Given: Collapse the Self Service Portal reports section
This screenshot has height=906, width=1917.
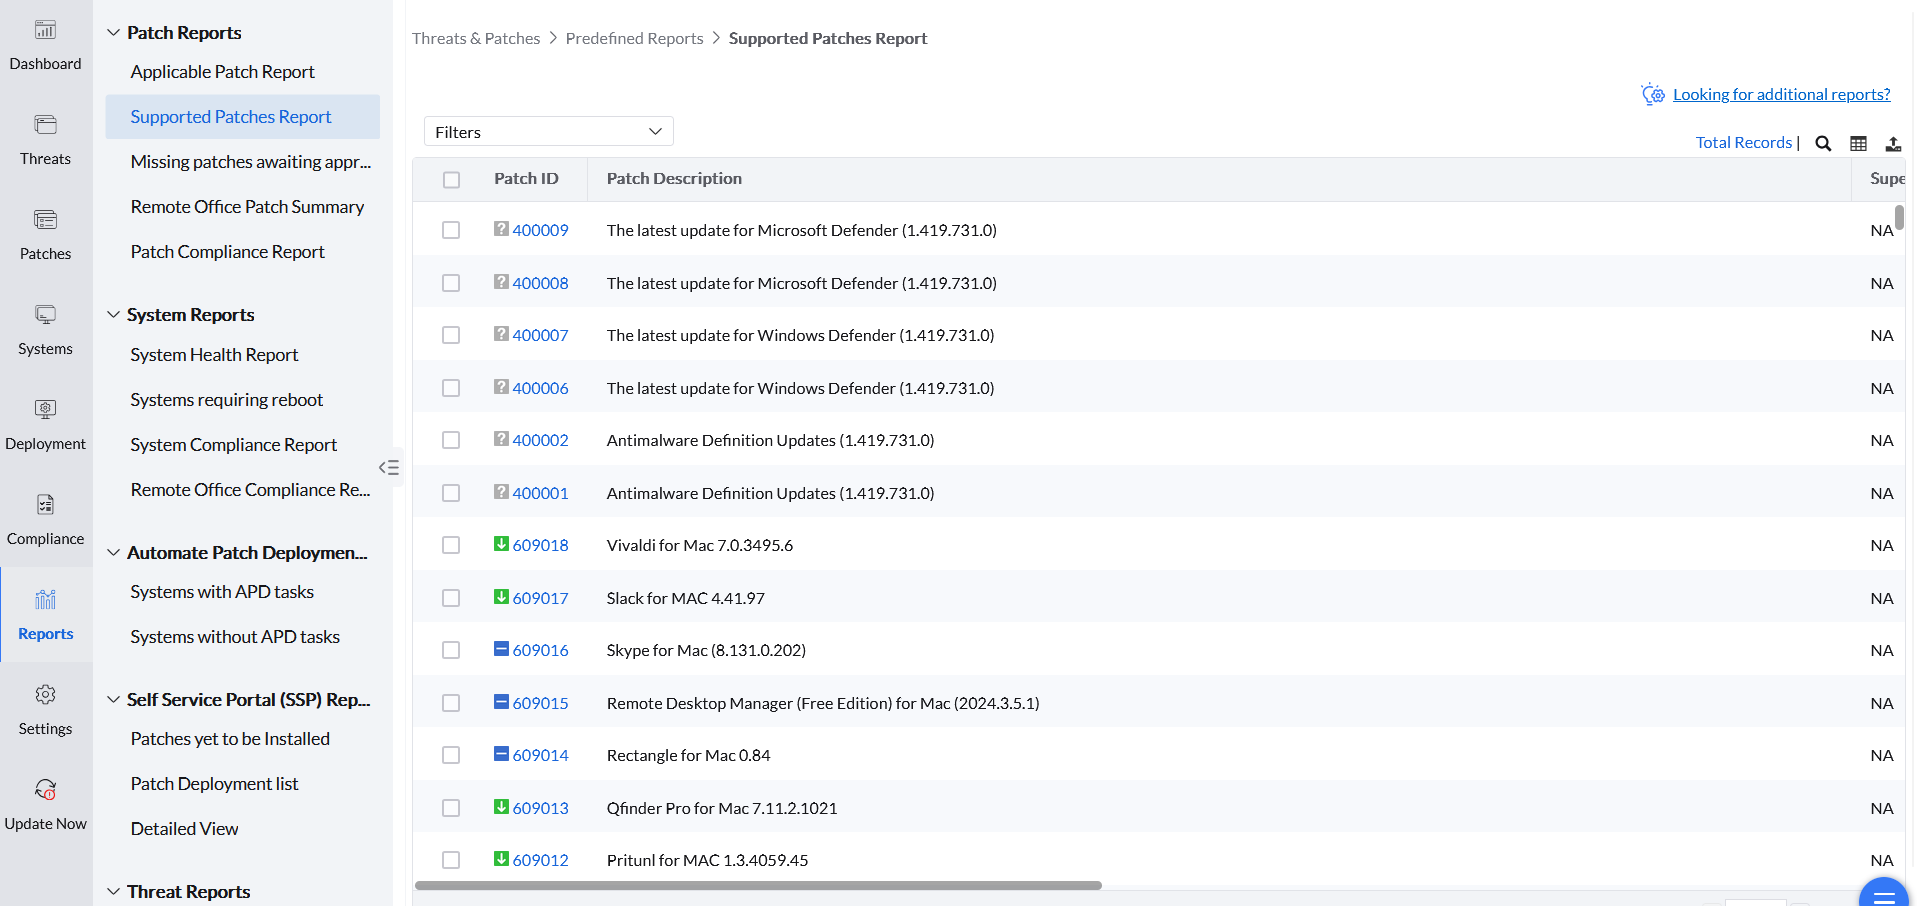Looking at the screenshot, I should [114, 700].
